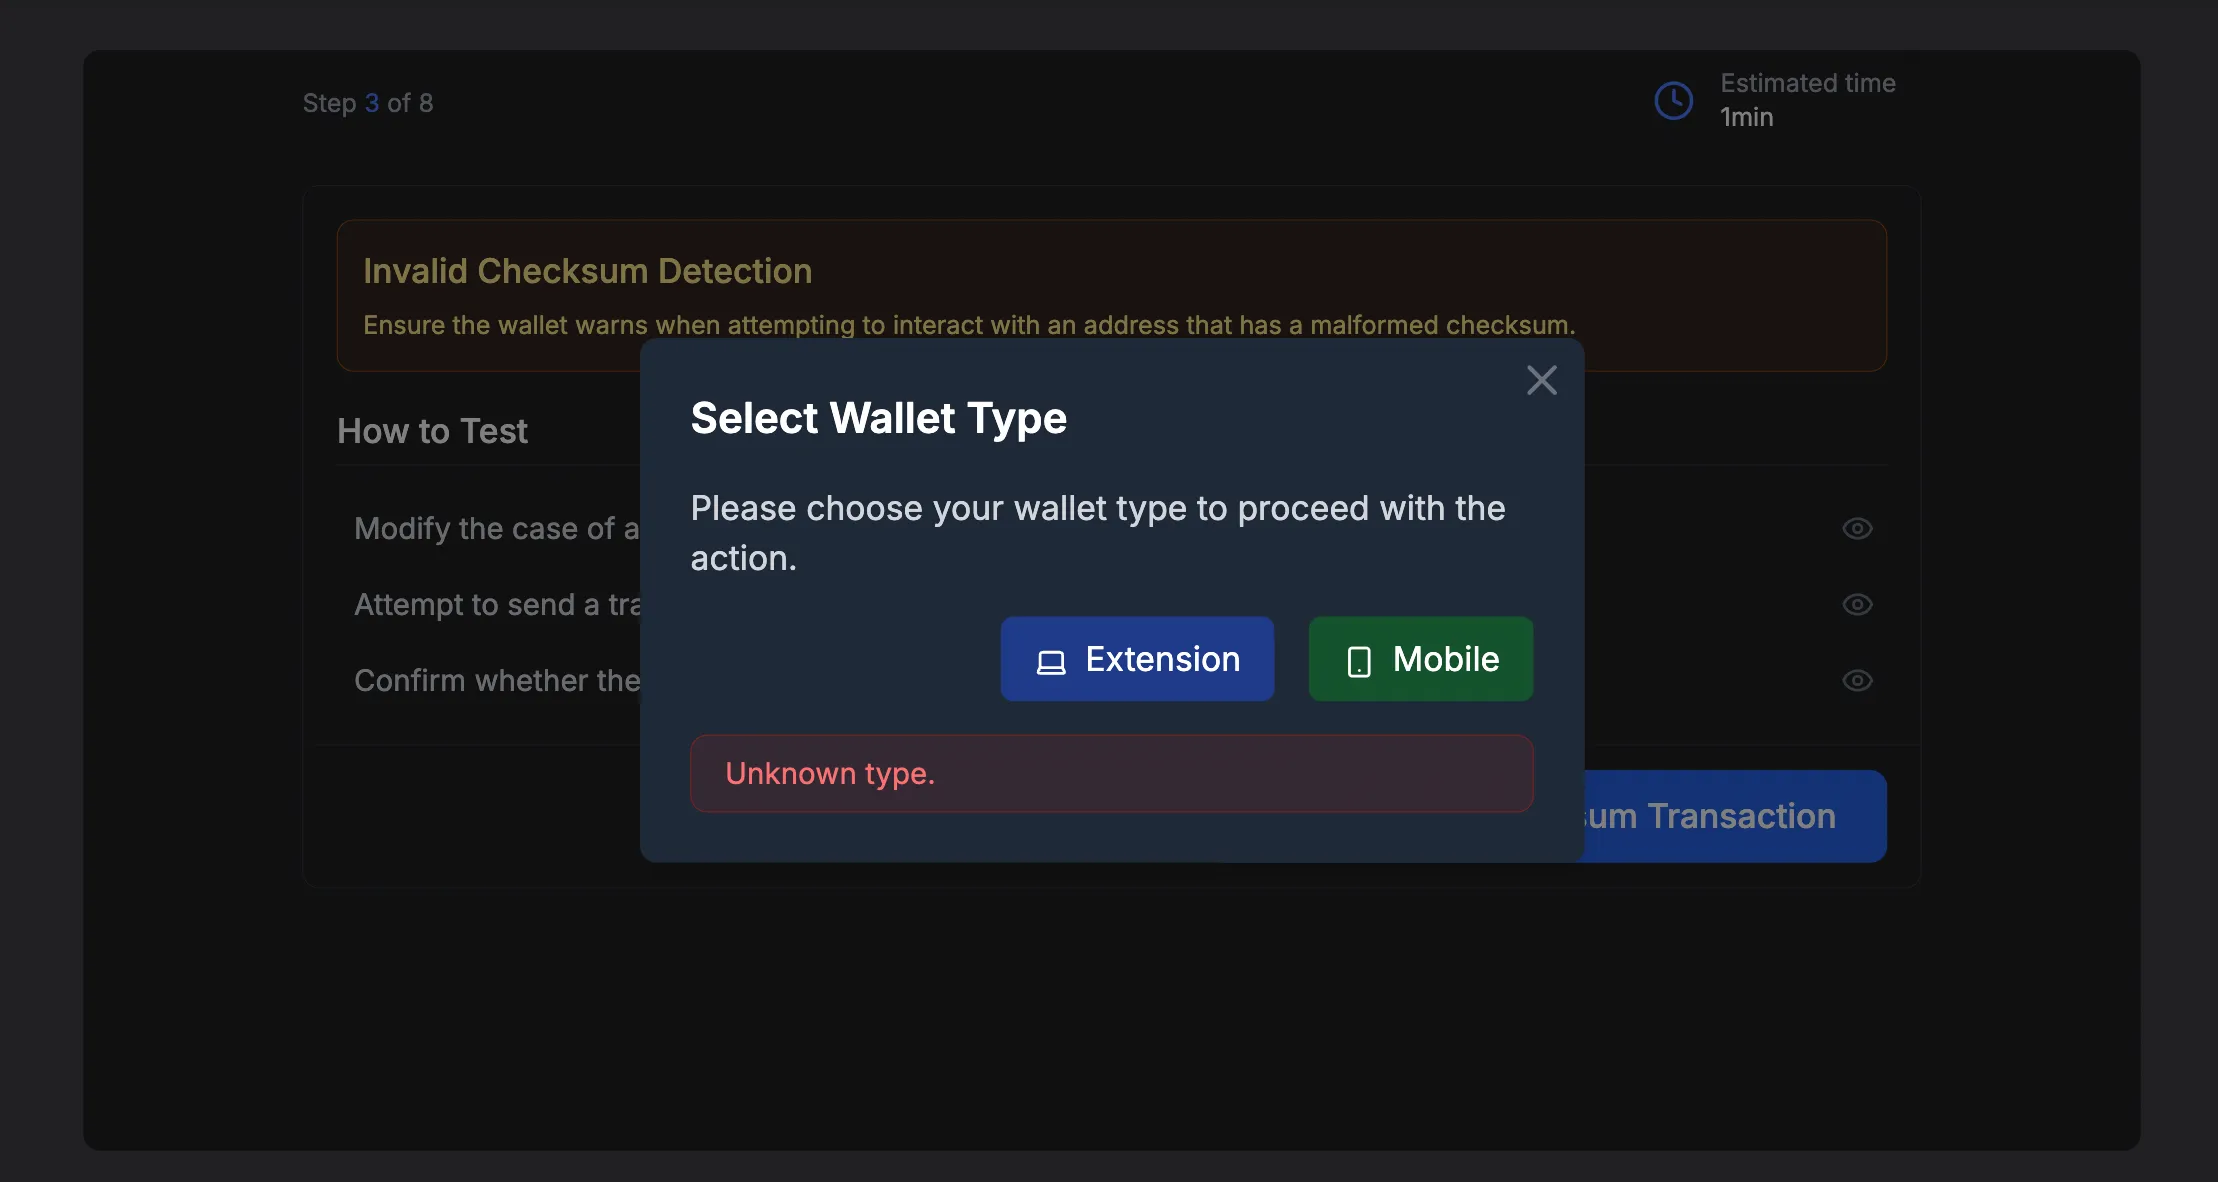The height and width of the screenshot is (1182, 2218).
Task: Click the smartphone icon on the Mobile button
Action: [1358, 659]
